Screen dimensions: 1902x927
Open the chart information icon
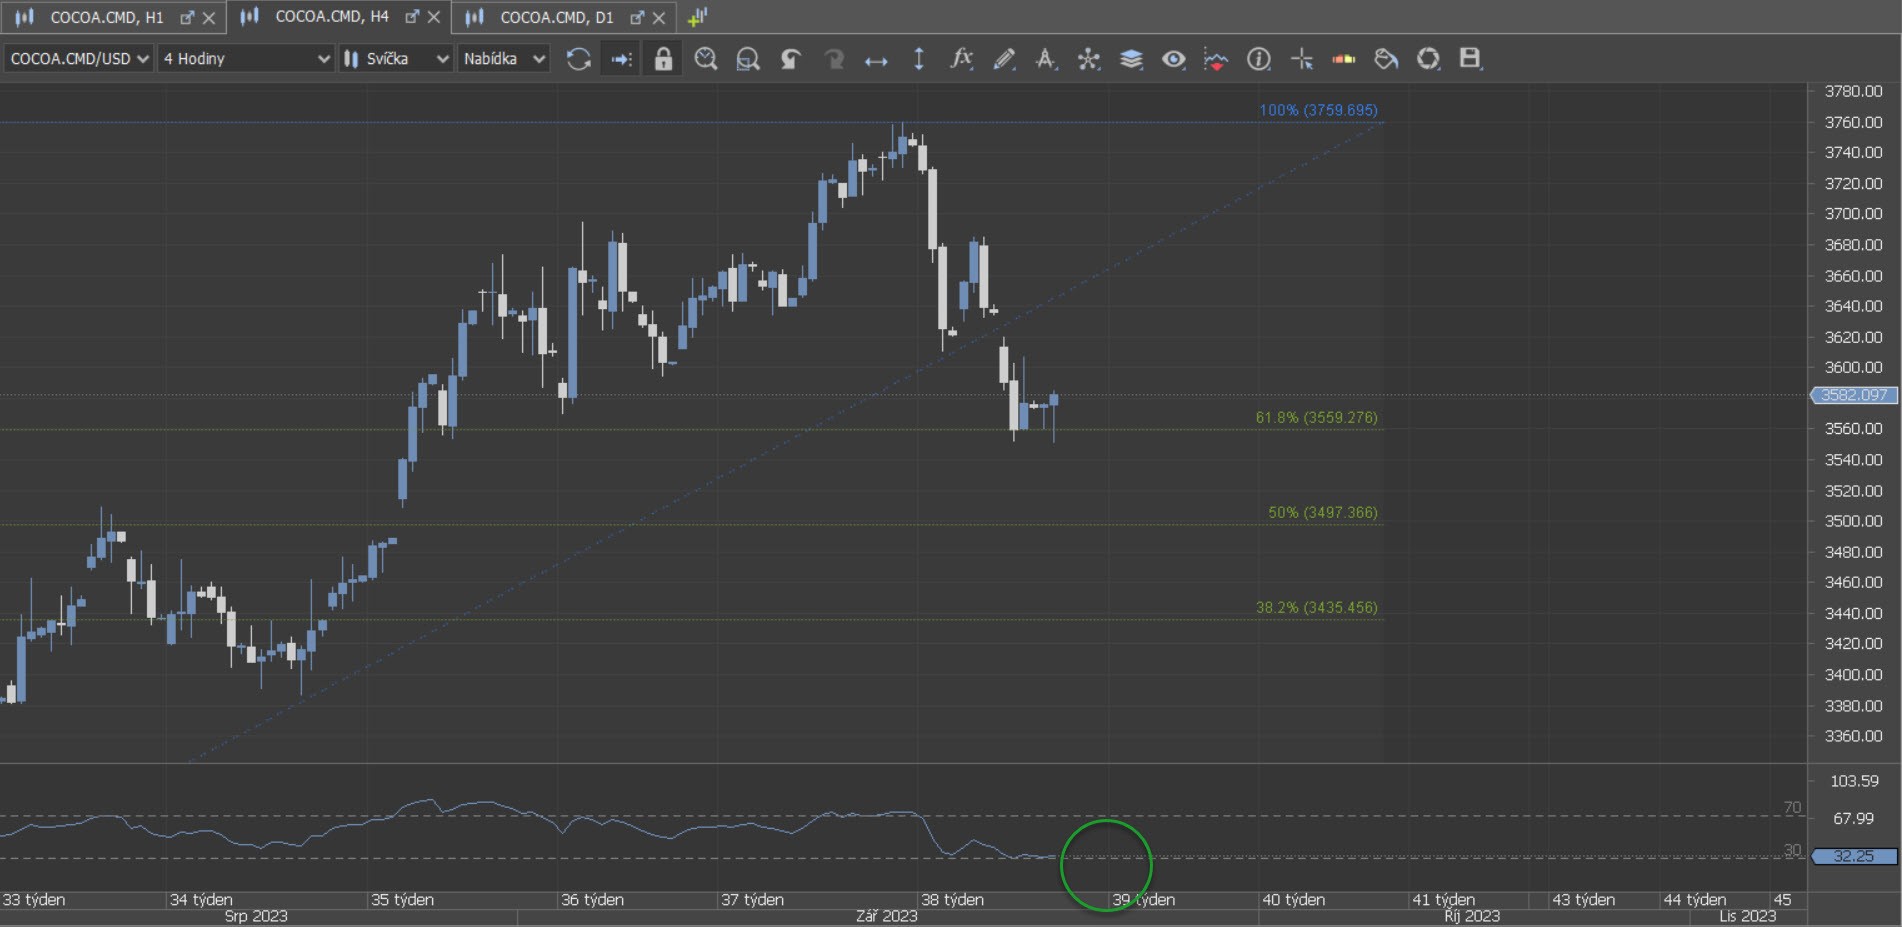[x=1259, y=59]
